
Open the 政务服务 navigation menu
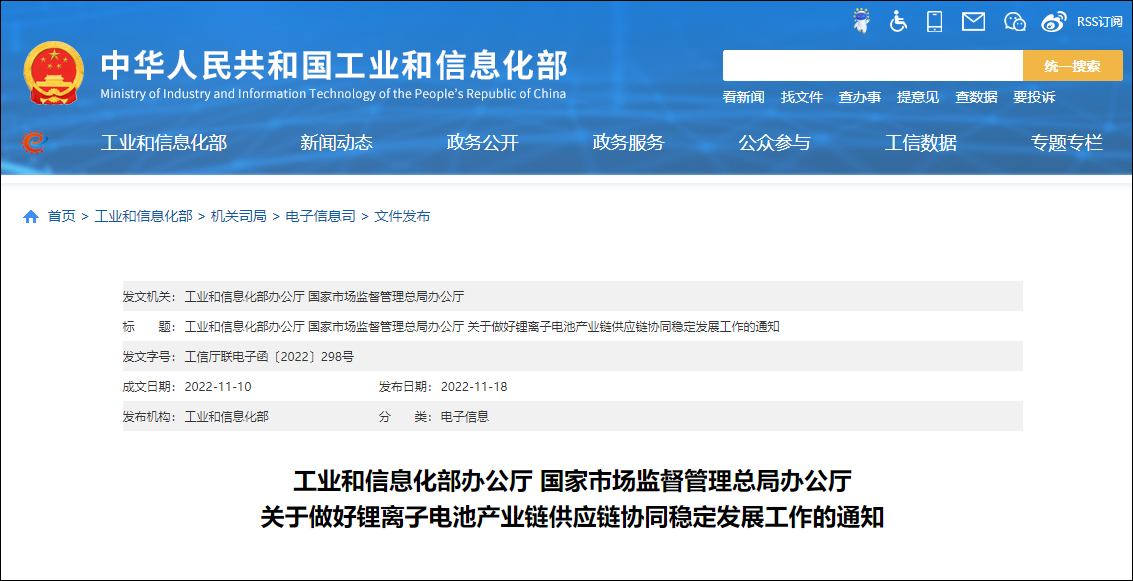pyautogui.click(x=629, y=143)
